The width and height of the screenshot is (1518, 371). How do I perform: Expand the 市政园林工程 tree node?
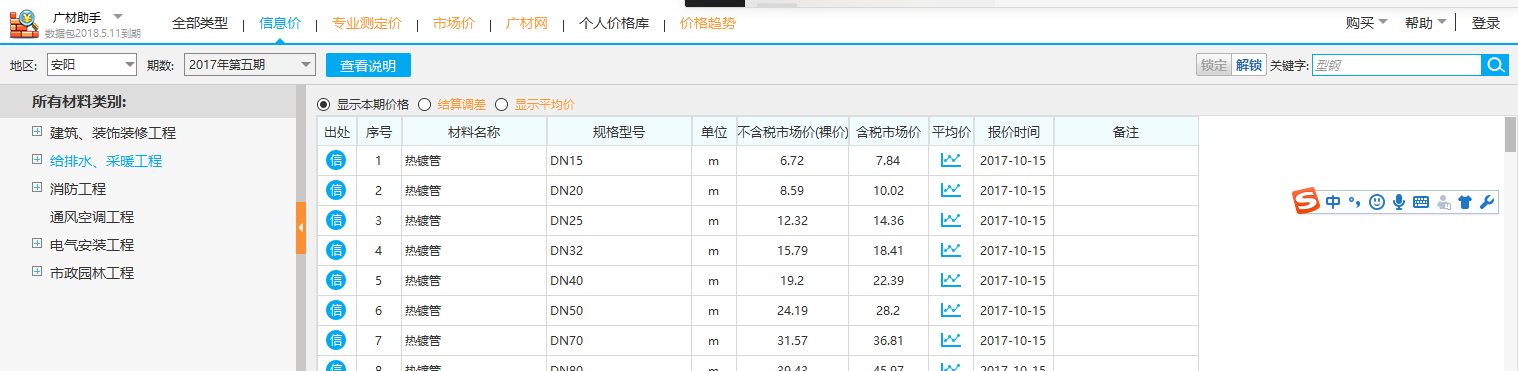coord(37,271)
